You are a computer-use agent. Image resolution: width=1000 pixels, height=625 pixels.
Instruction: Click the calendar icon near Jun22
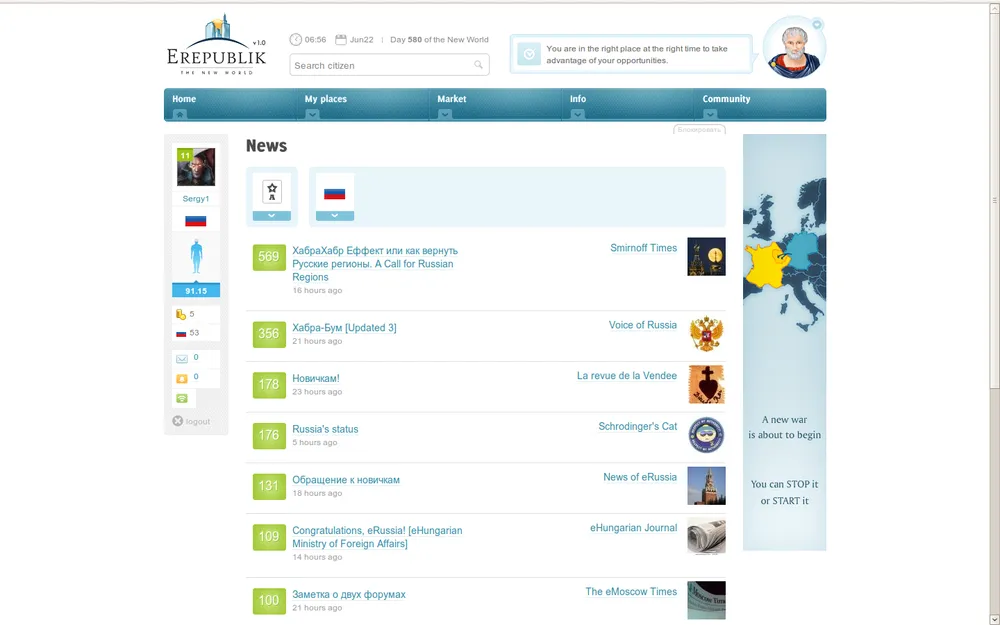tap(341, 40)
